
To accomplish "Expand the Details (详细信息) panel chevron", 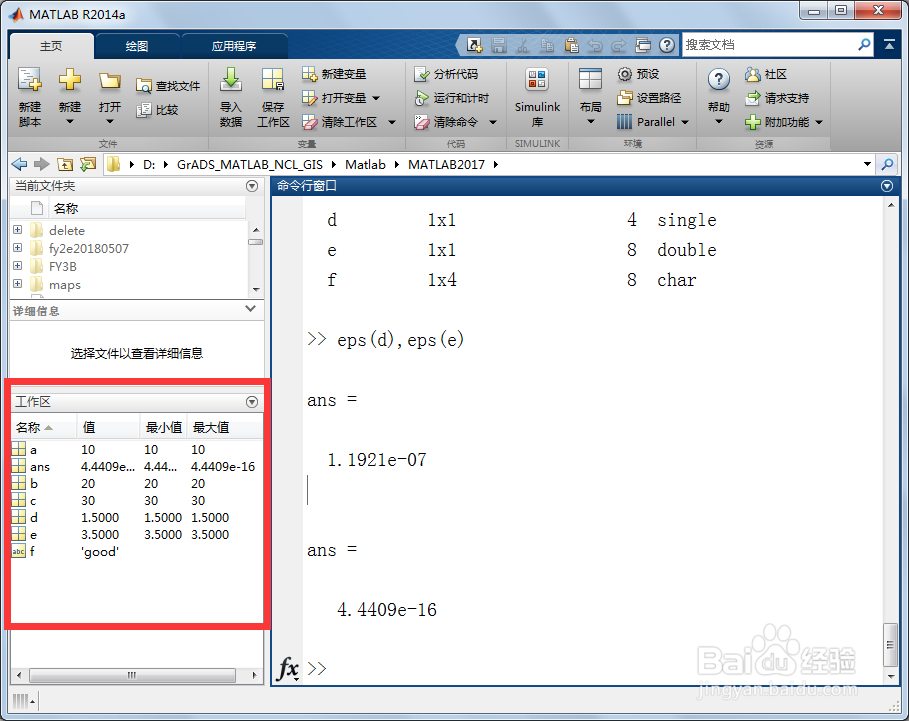I will click(250, 308).
